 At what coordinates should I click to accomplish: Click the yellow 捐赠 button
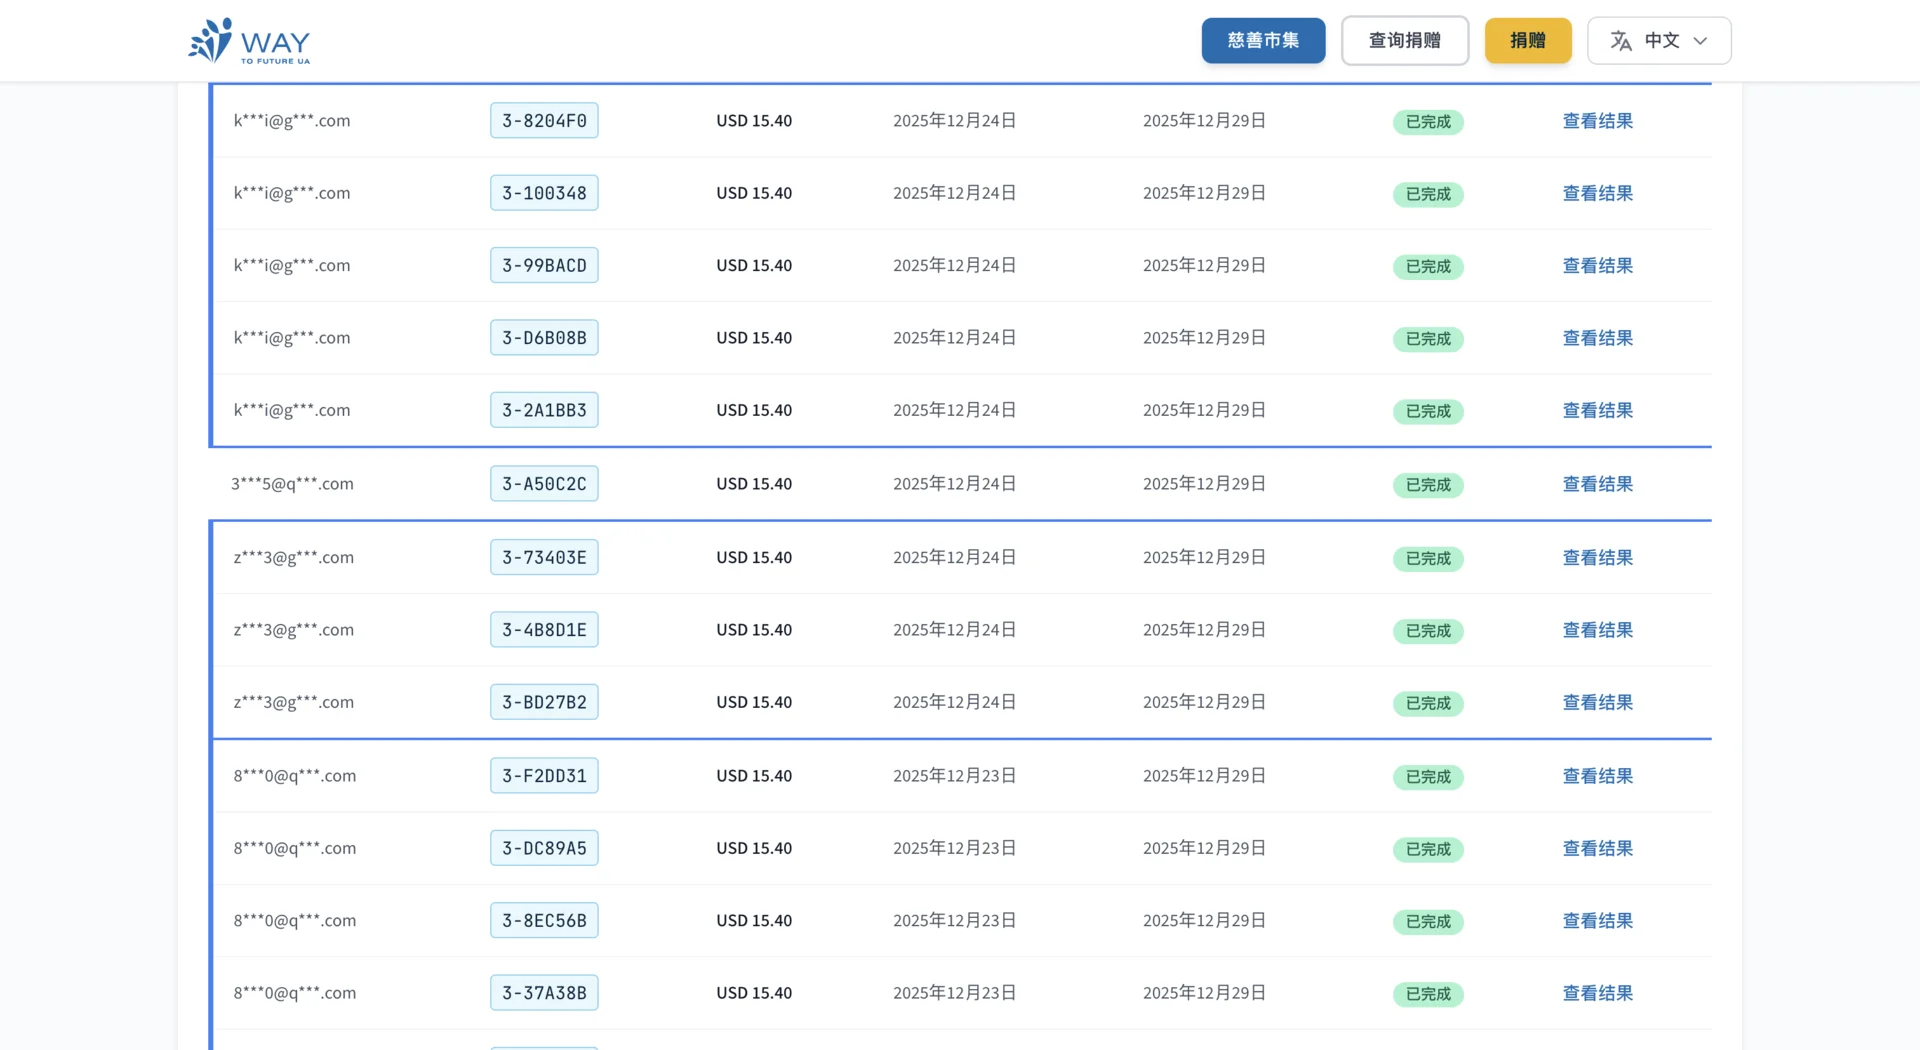pos(1527,41)
